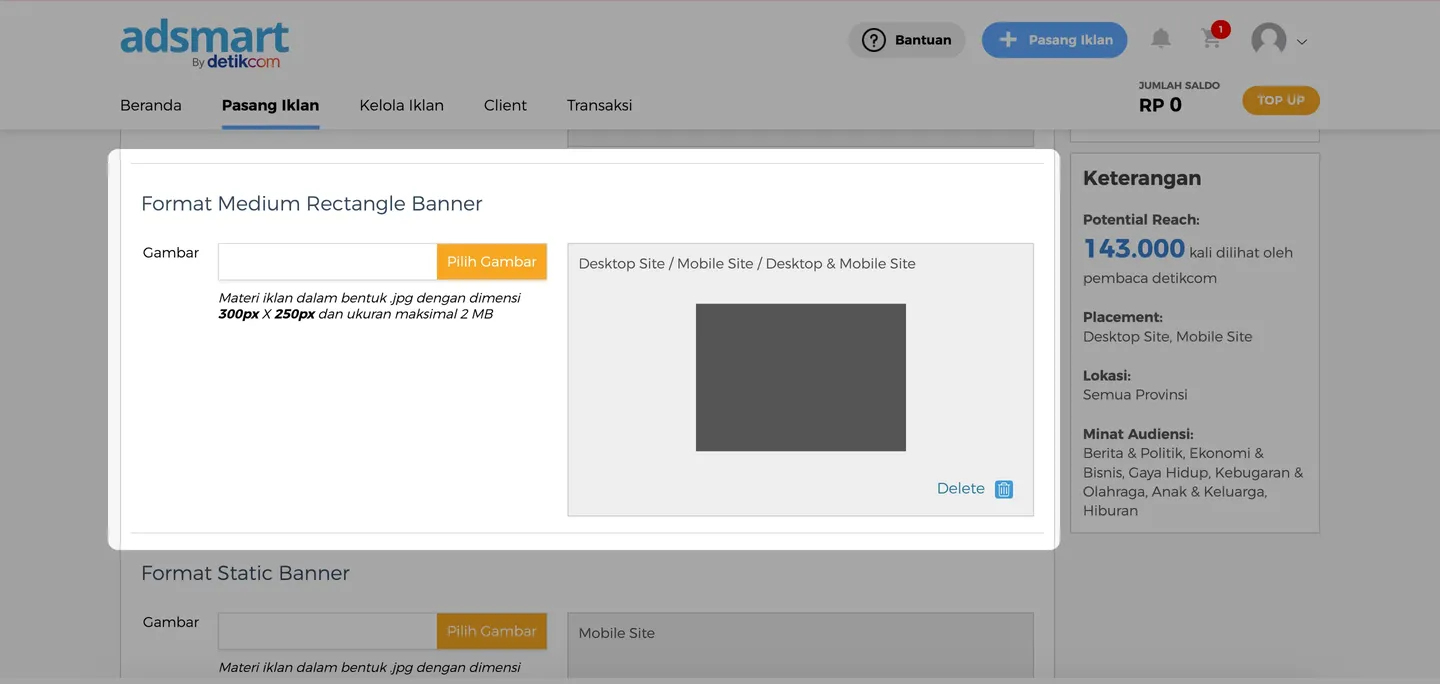Screen dimensions: 1440x684
Task: Open the notification bell icon
Action: pos(1160,39)
